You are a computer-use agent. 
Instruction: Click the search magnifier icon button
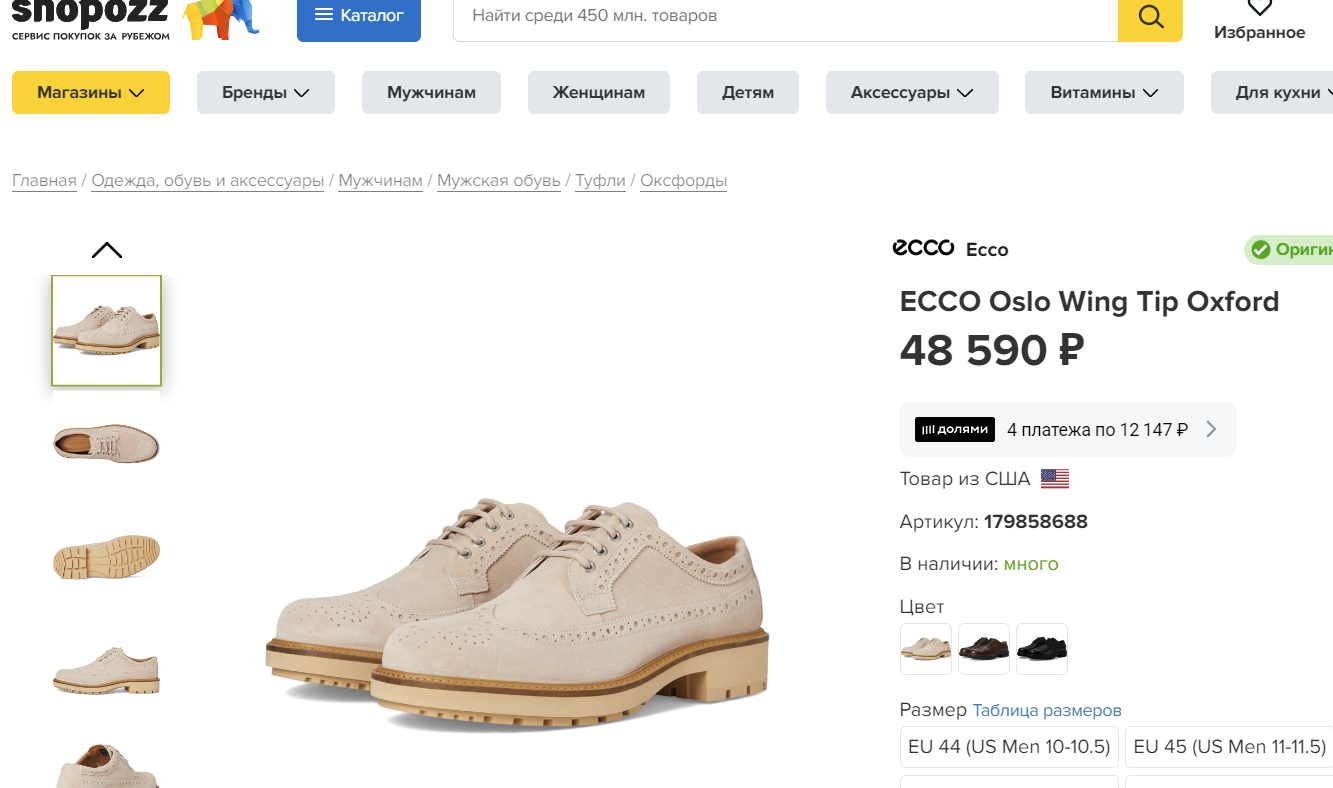(1150, 17)
